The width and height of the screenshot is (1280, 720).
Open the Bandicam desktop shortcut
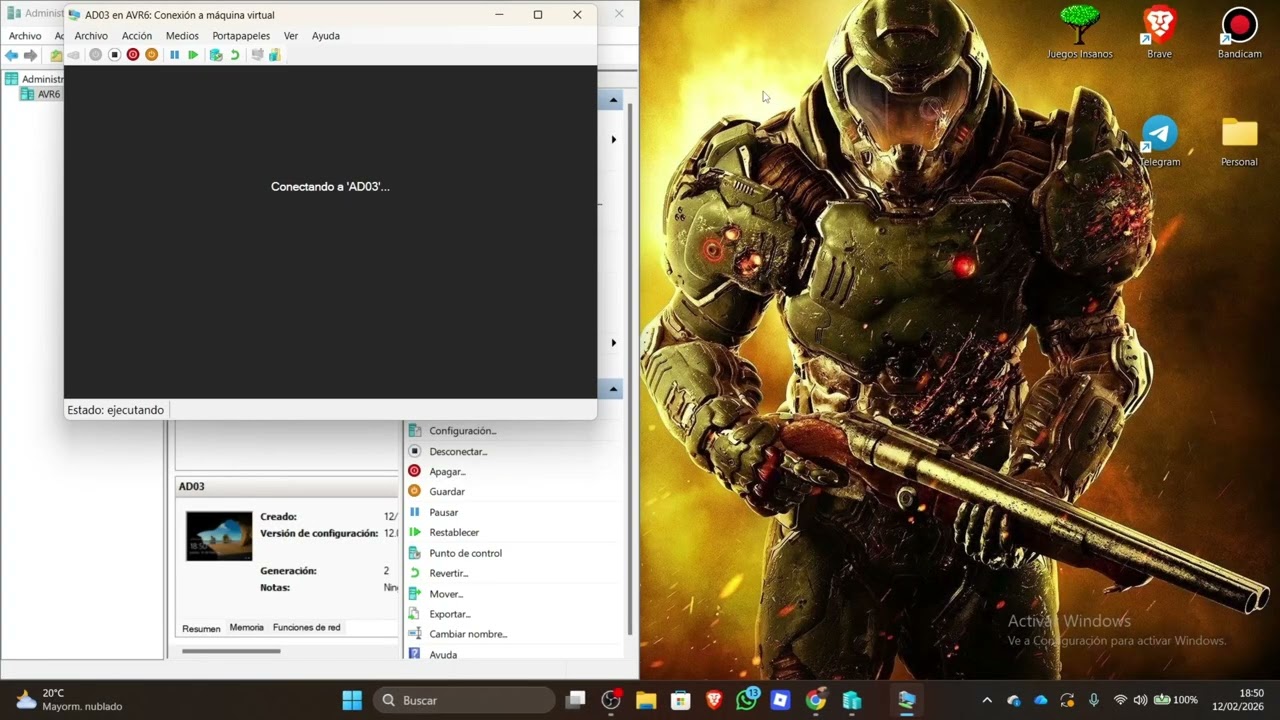1240,33
